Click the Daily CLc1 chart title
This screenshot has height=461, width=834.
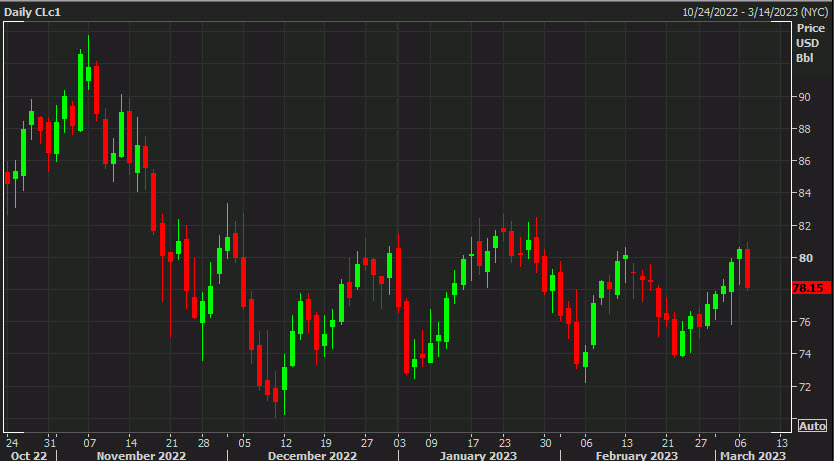(32, 12)
